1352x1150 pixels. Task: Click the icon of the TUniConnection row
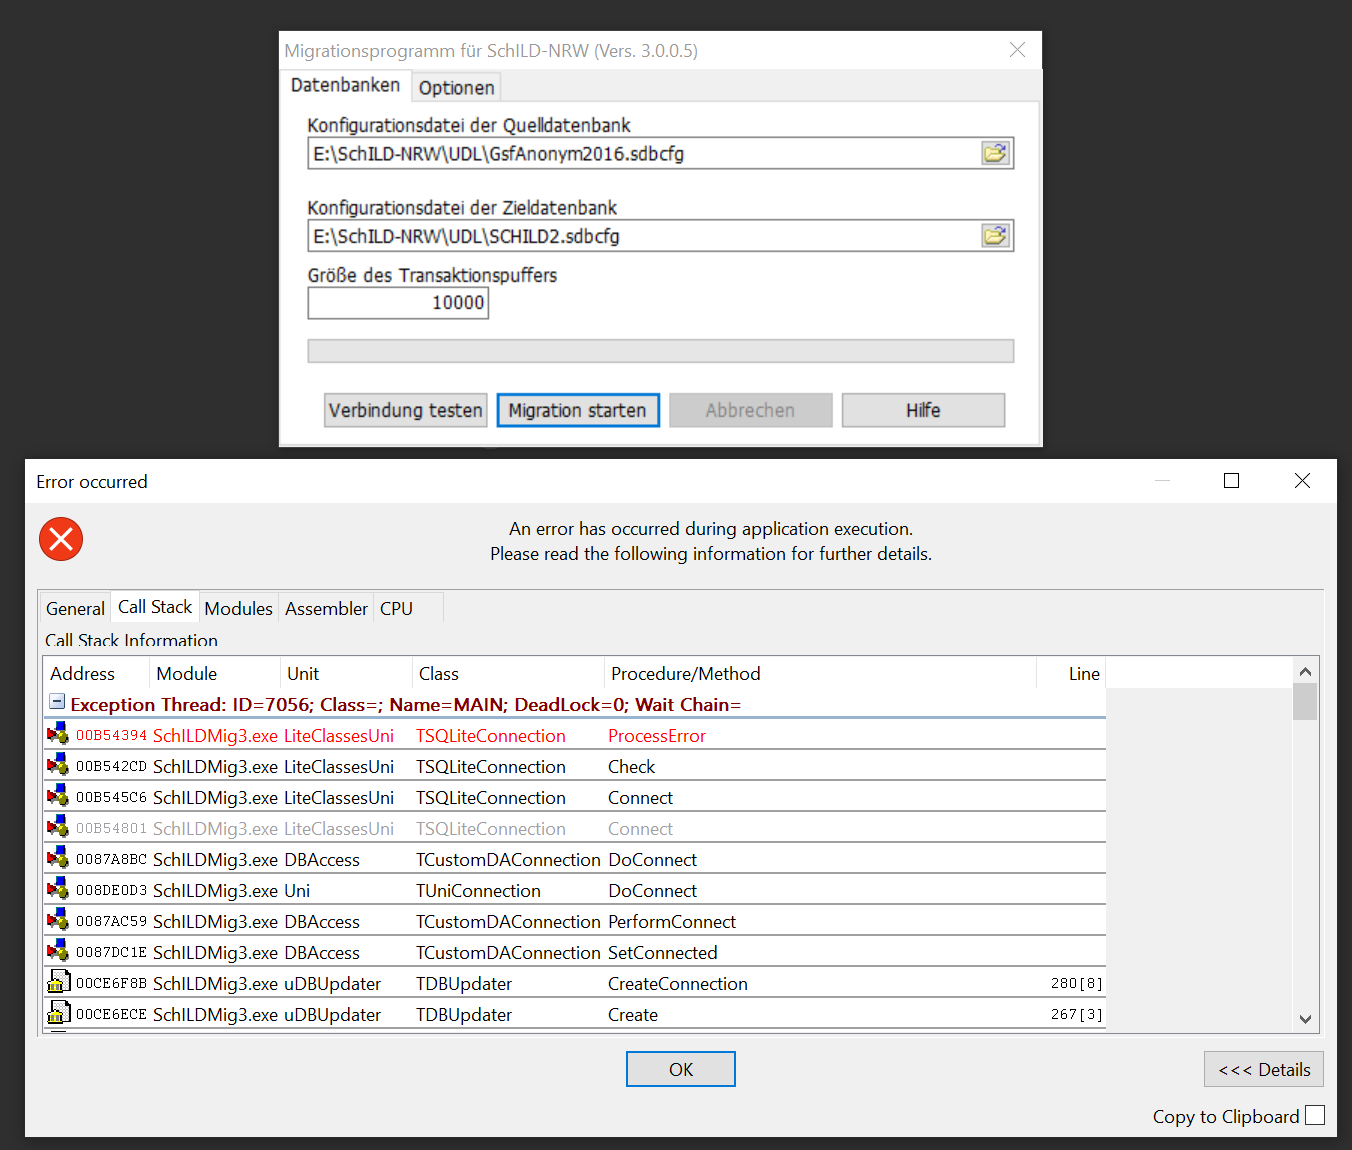(x=58, y=890)
